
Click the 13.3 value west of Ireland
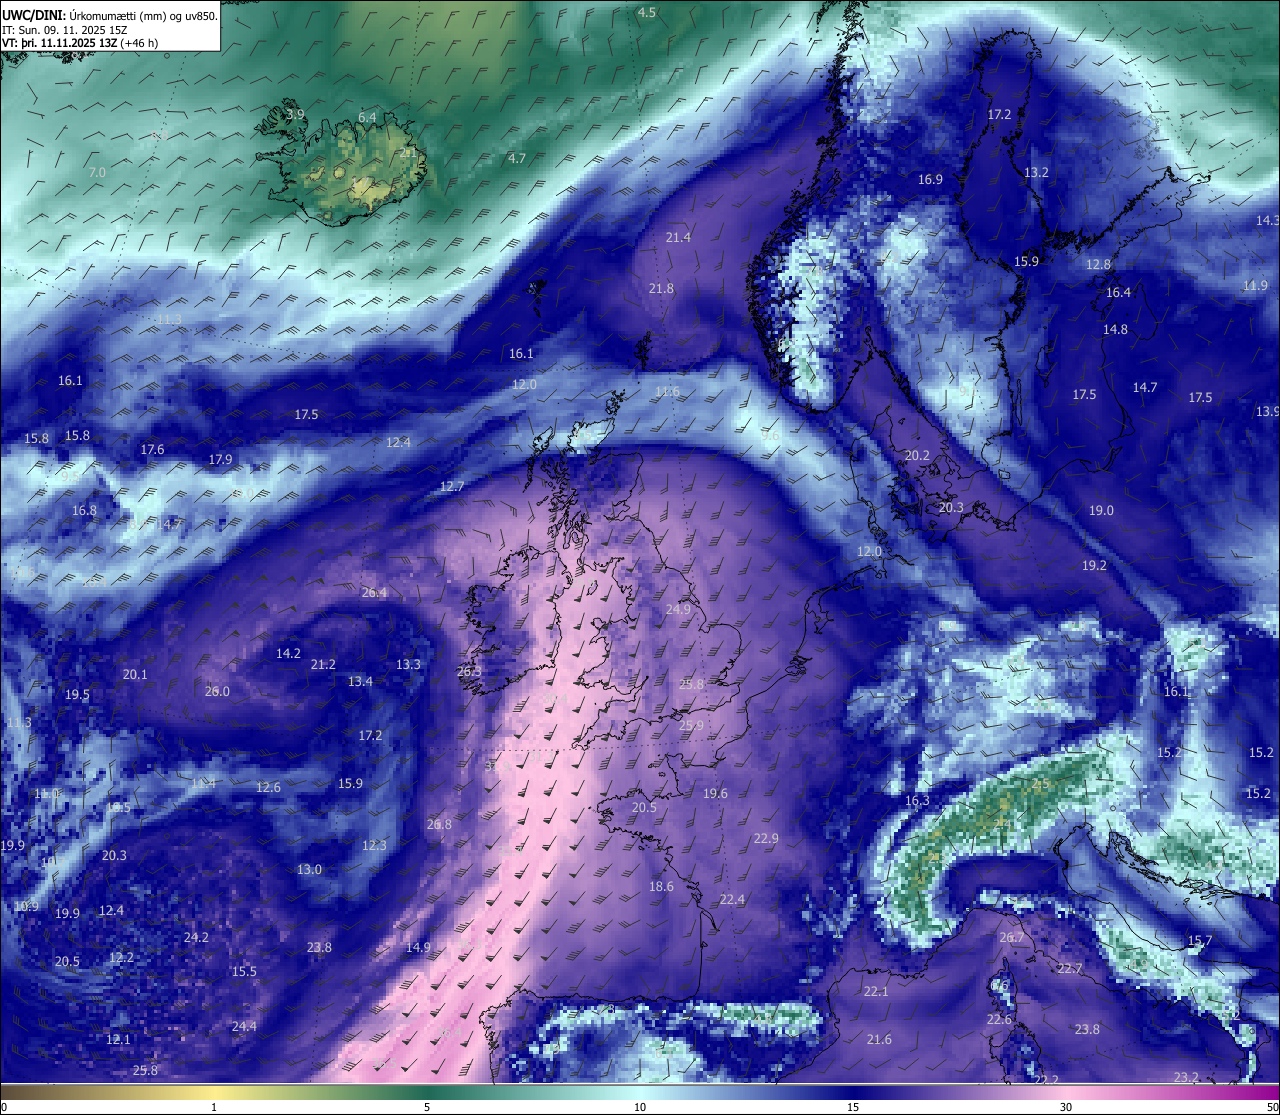pos(408,665)
